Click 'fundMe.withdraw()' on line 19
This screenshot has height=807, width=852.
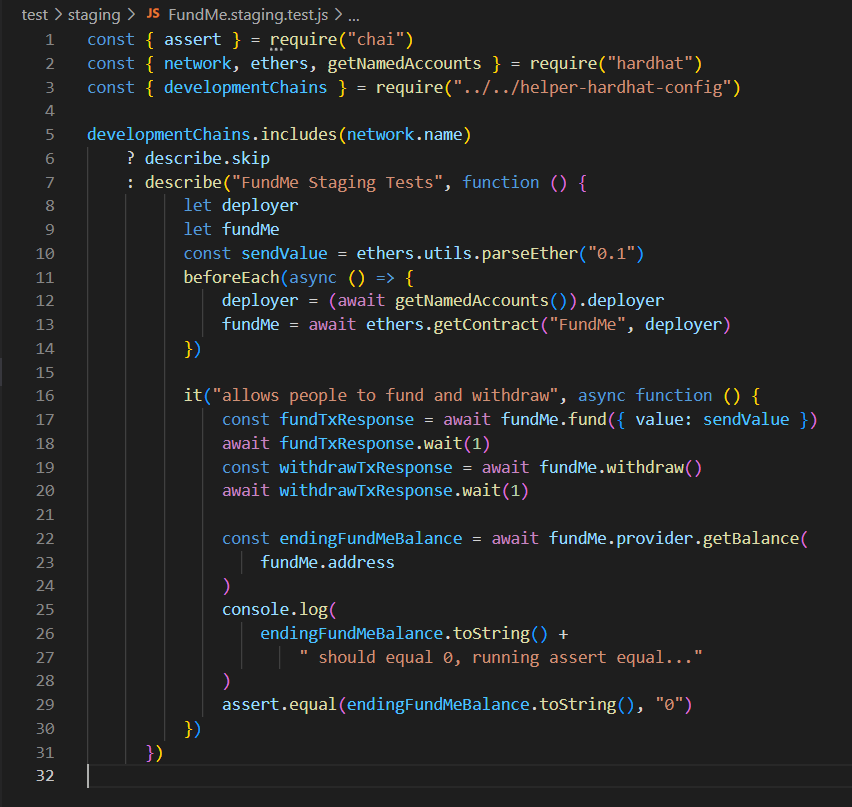[621, 467]
